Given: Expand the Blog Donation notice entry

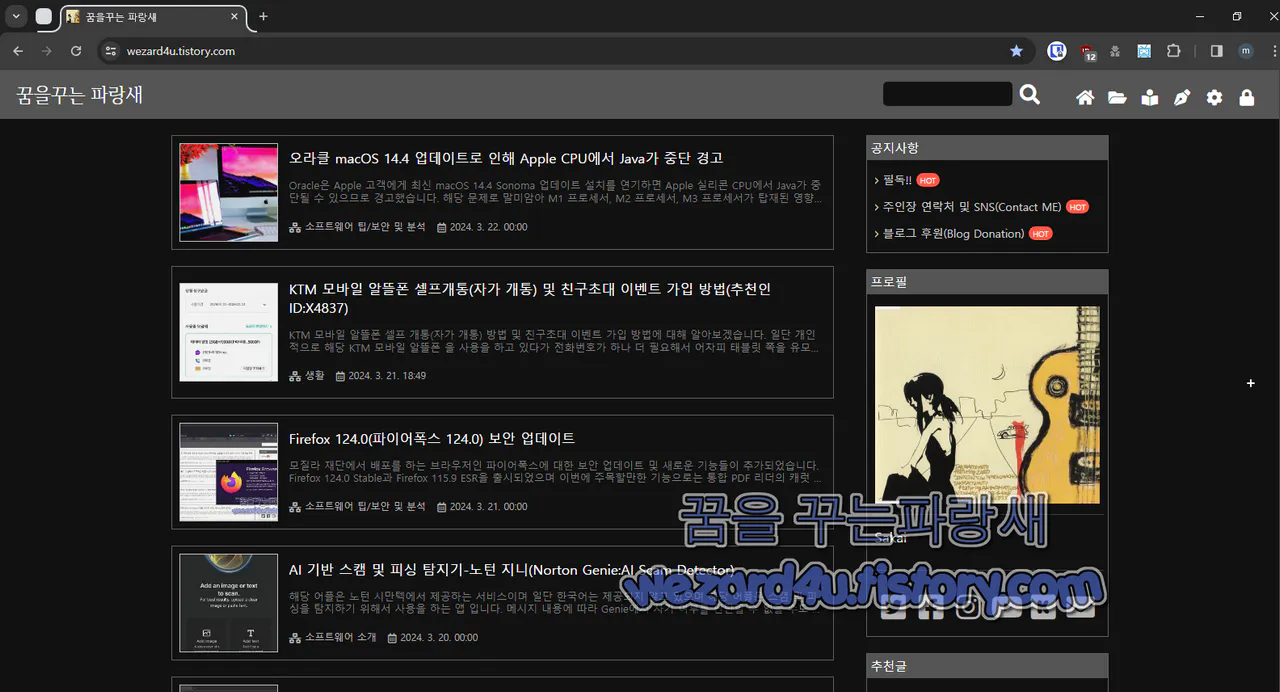Looking at the screenshot, I should point(959,233).
